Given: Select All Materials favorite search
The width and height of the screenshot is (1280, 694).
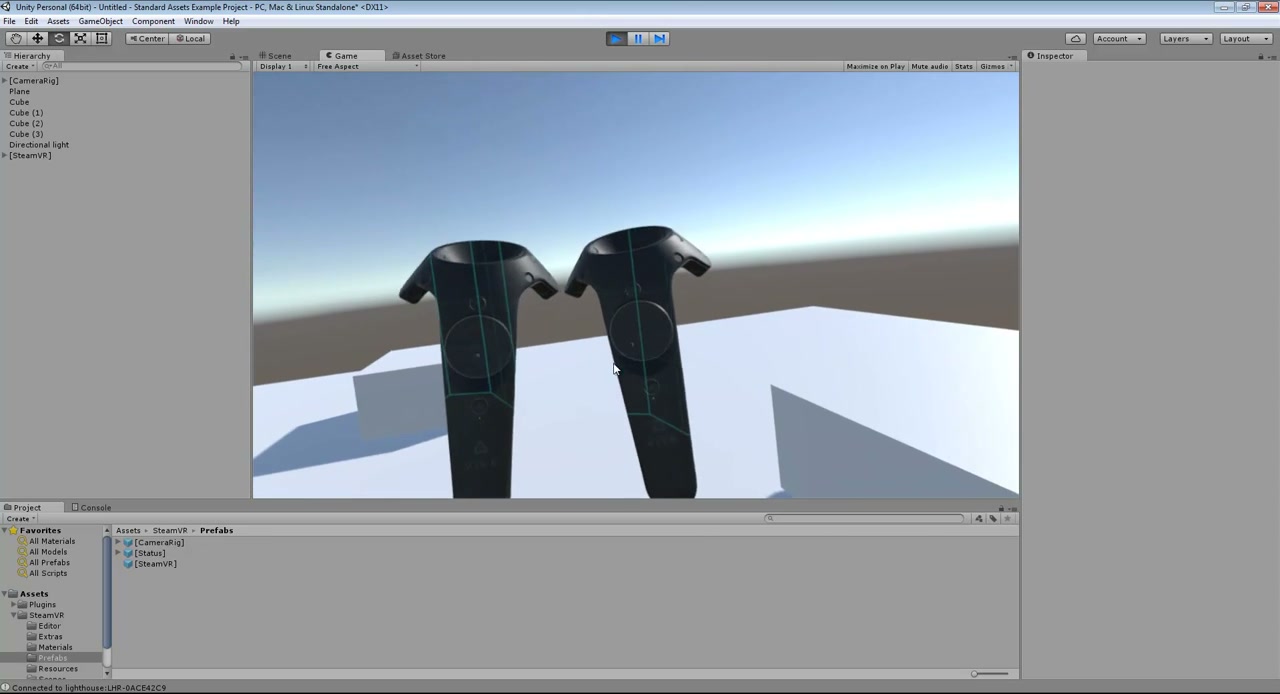Looking at the screenshot, I should tap(51, 541).
